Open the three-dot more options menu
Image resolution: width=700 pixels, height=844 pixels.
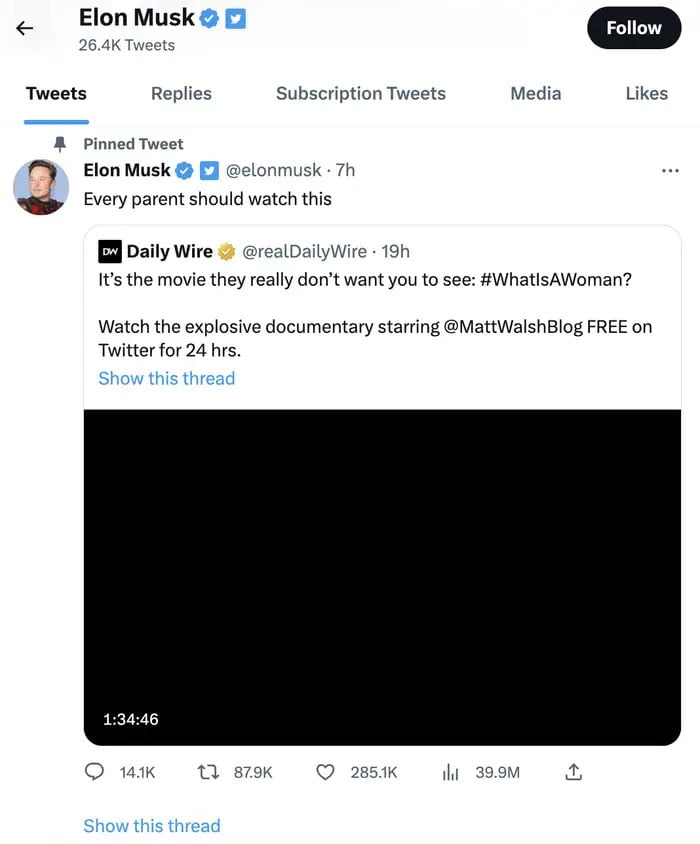tap(670, 171)
